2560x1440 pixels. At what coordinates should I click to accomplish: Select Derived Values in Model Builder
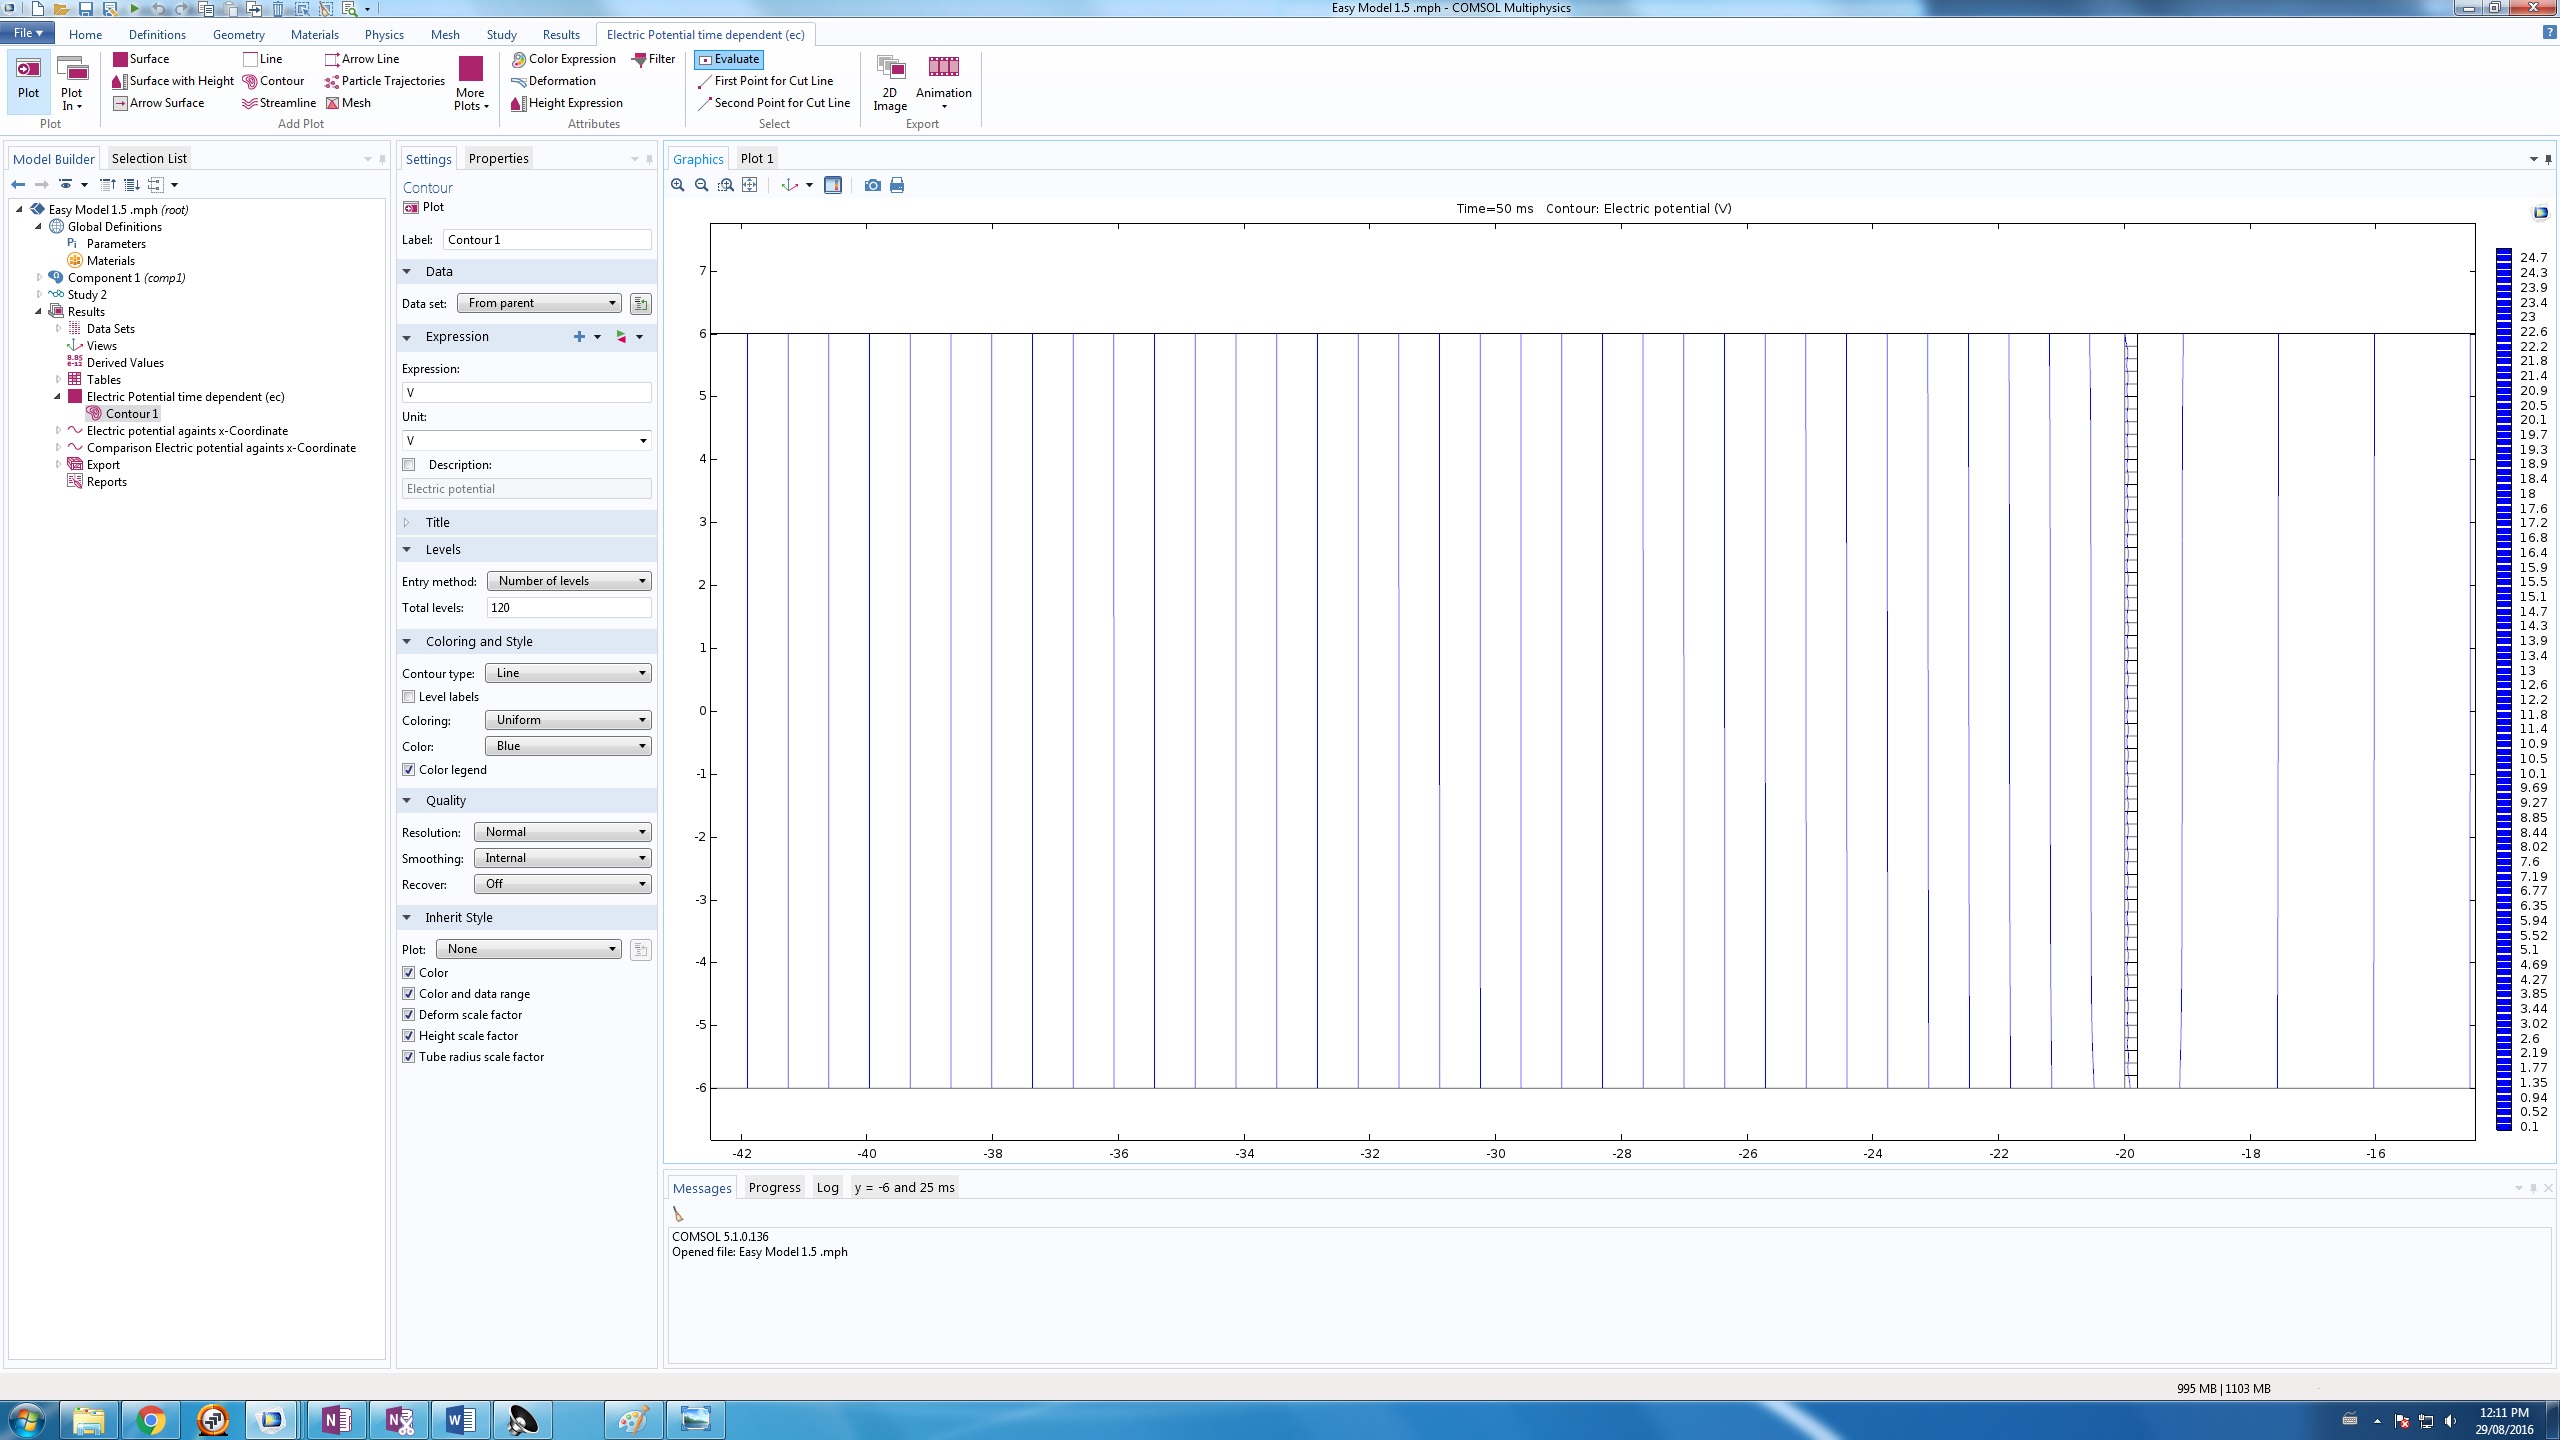pos(125,363)
